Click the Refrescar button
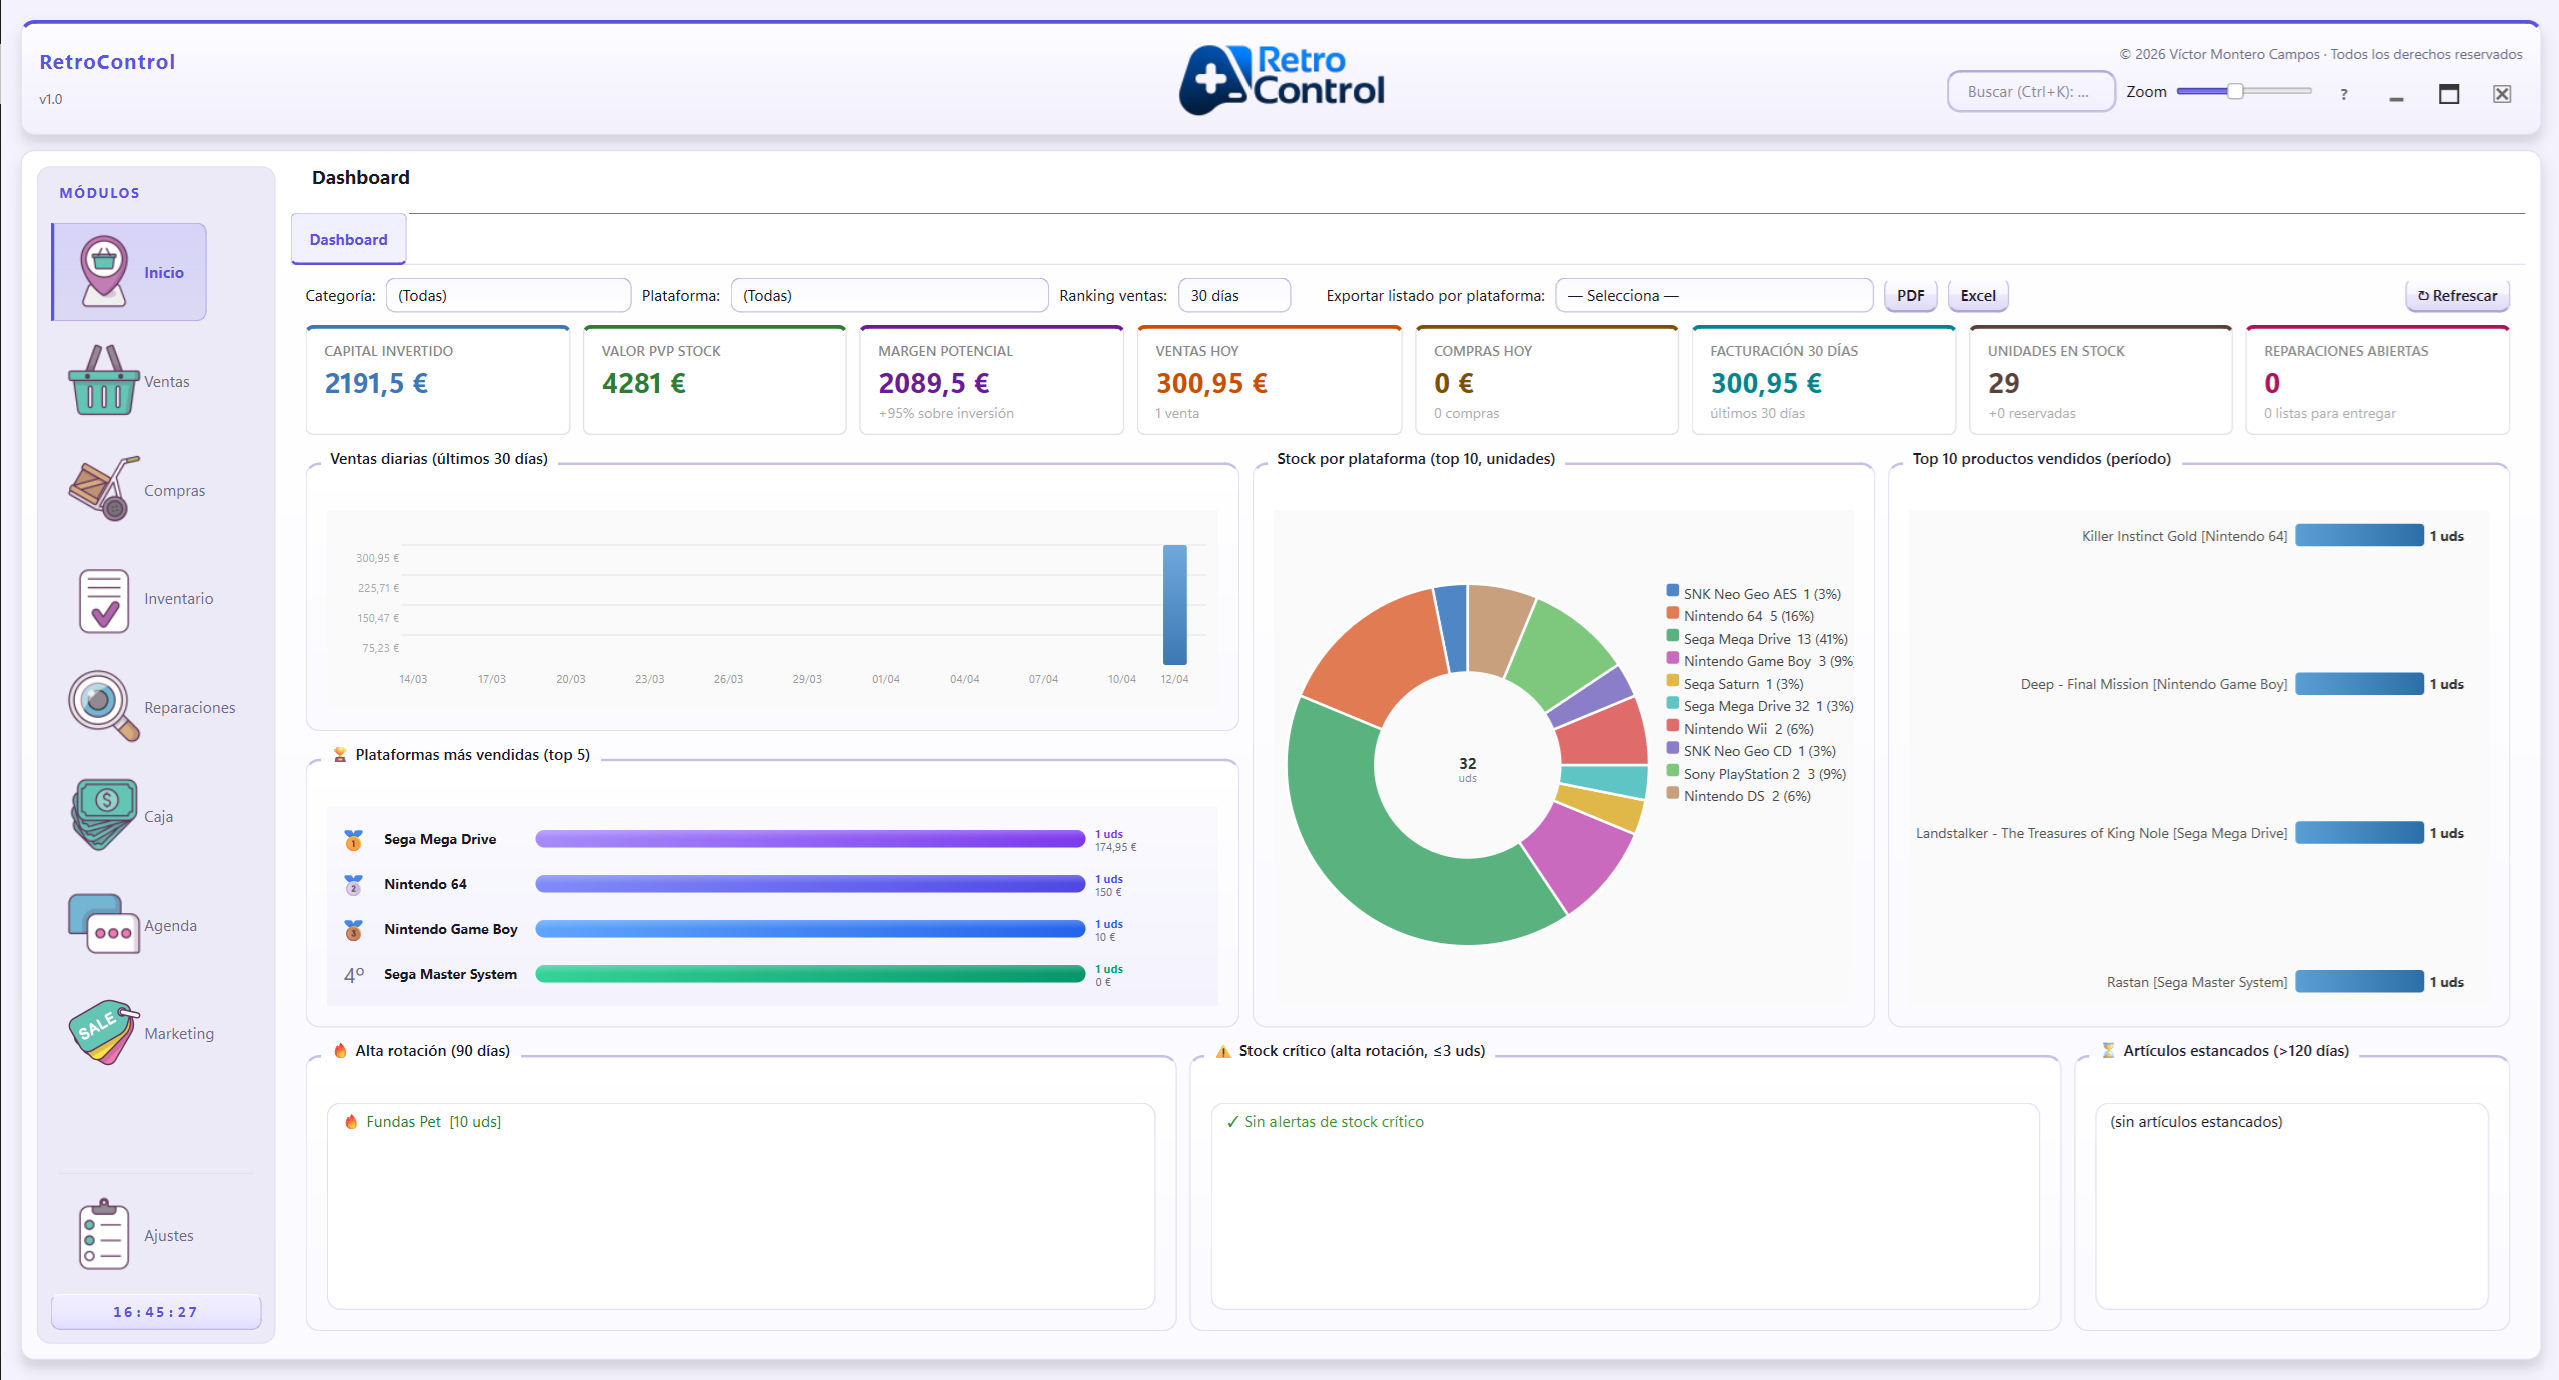Viewport: 2559px width, 1380px height. (2457, 295)
